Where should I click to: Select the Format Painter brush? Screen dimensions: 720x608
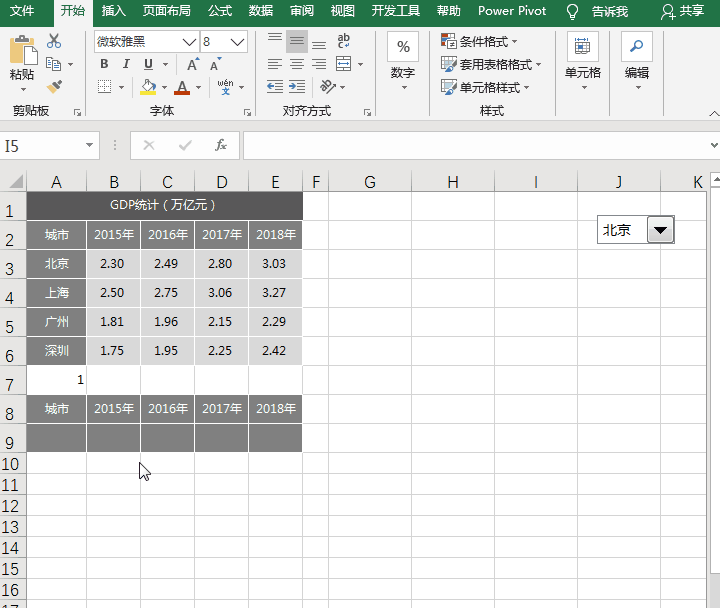(x=54, y=86)
